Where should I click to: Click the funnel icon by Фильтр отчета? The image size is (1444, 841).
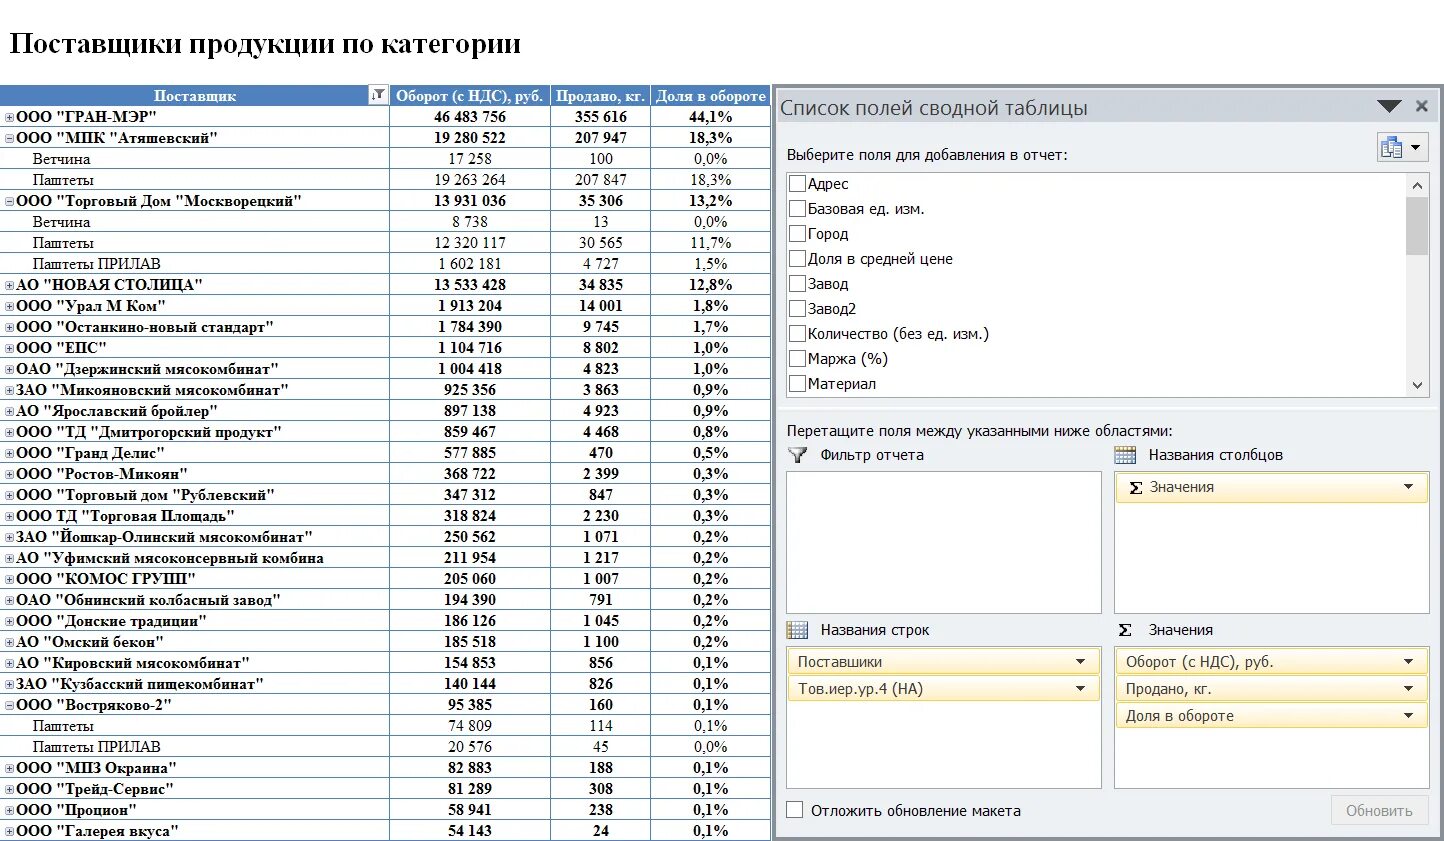click(797, 455)
